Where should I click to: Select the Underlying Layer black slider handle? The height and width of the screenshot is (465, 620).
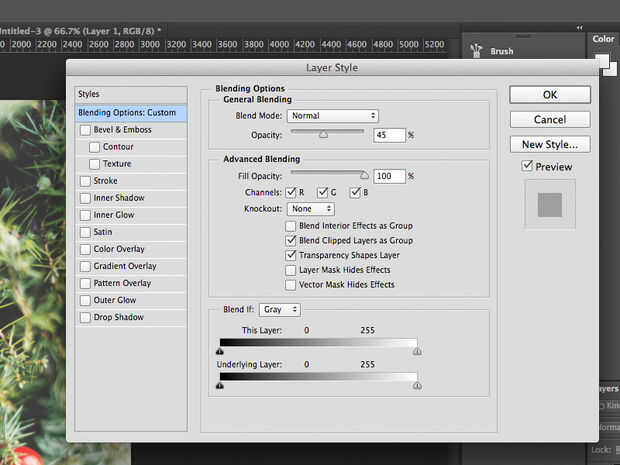click(220, 385)
